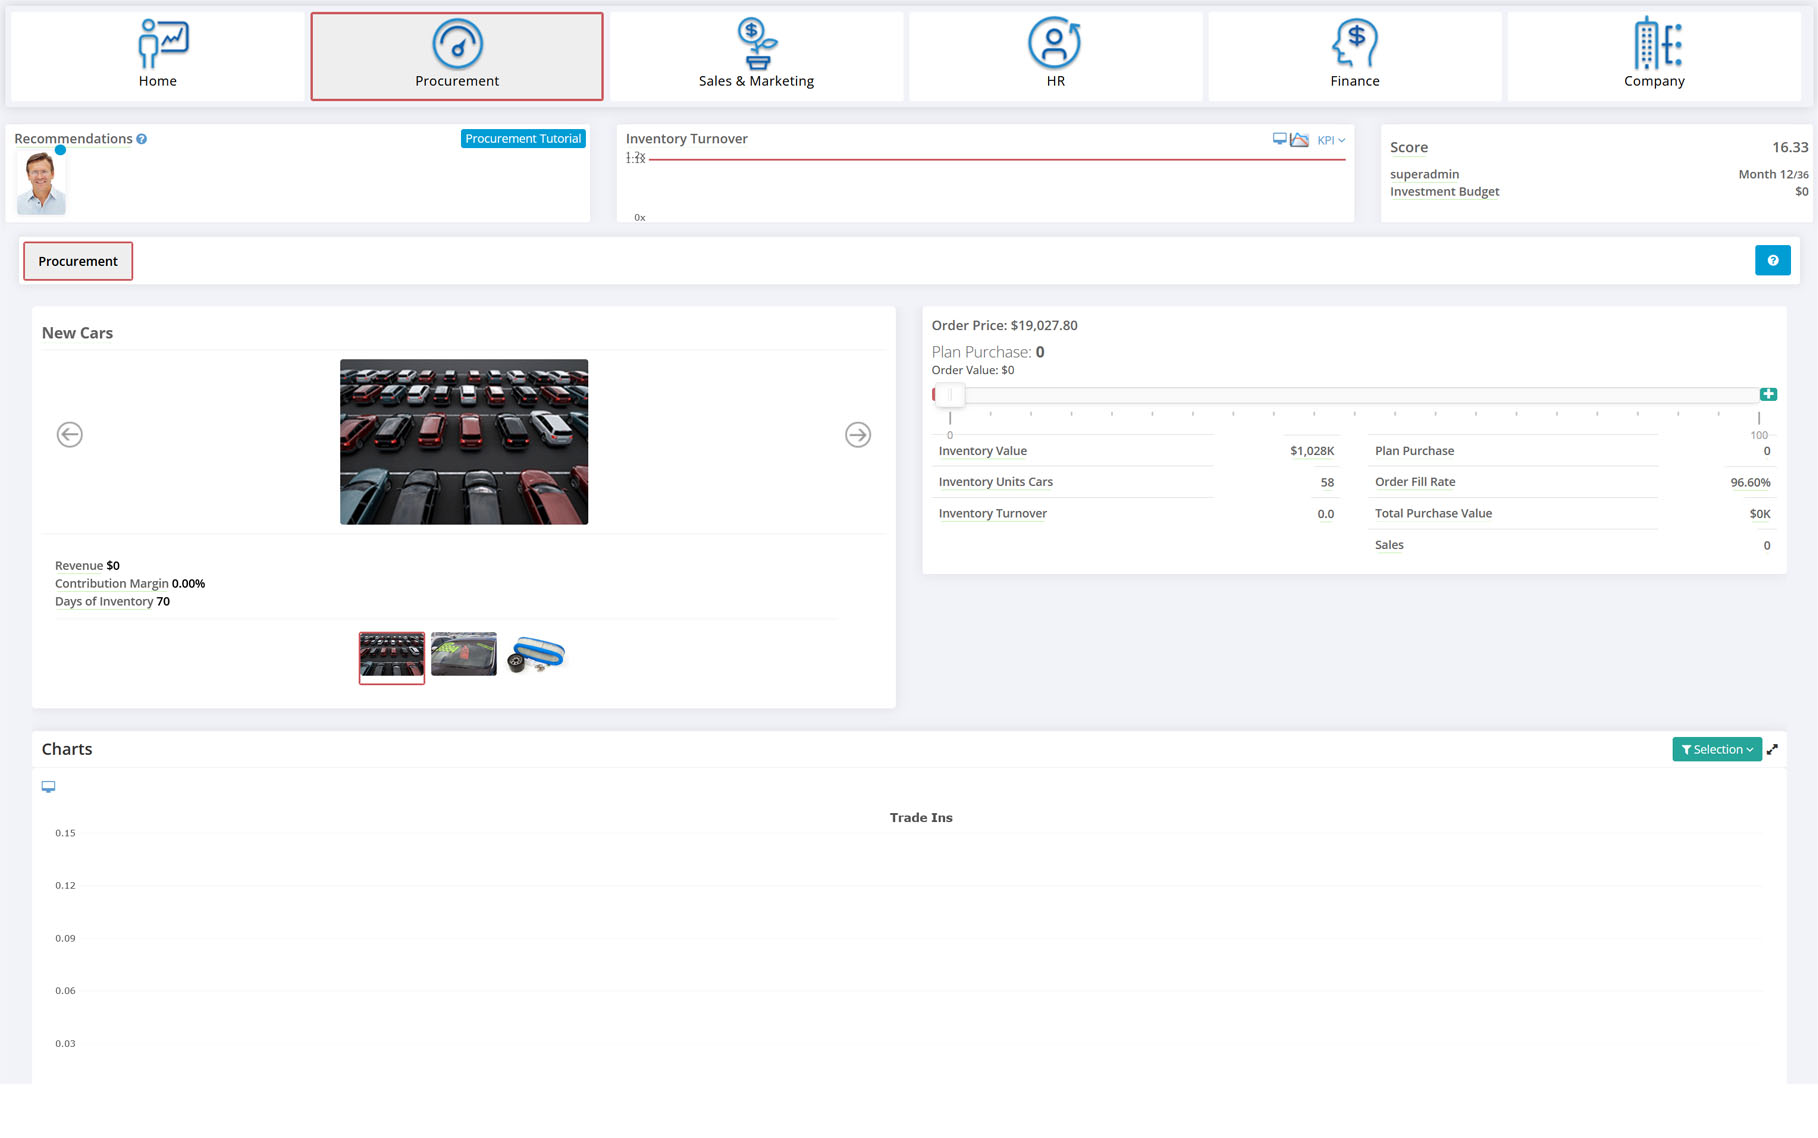Viewport: 1818px width, 1138px height.
Task: Click the Procurement sub-tab button
Action: (x=78, y=261)
